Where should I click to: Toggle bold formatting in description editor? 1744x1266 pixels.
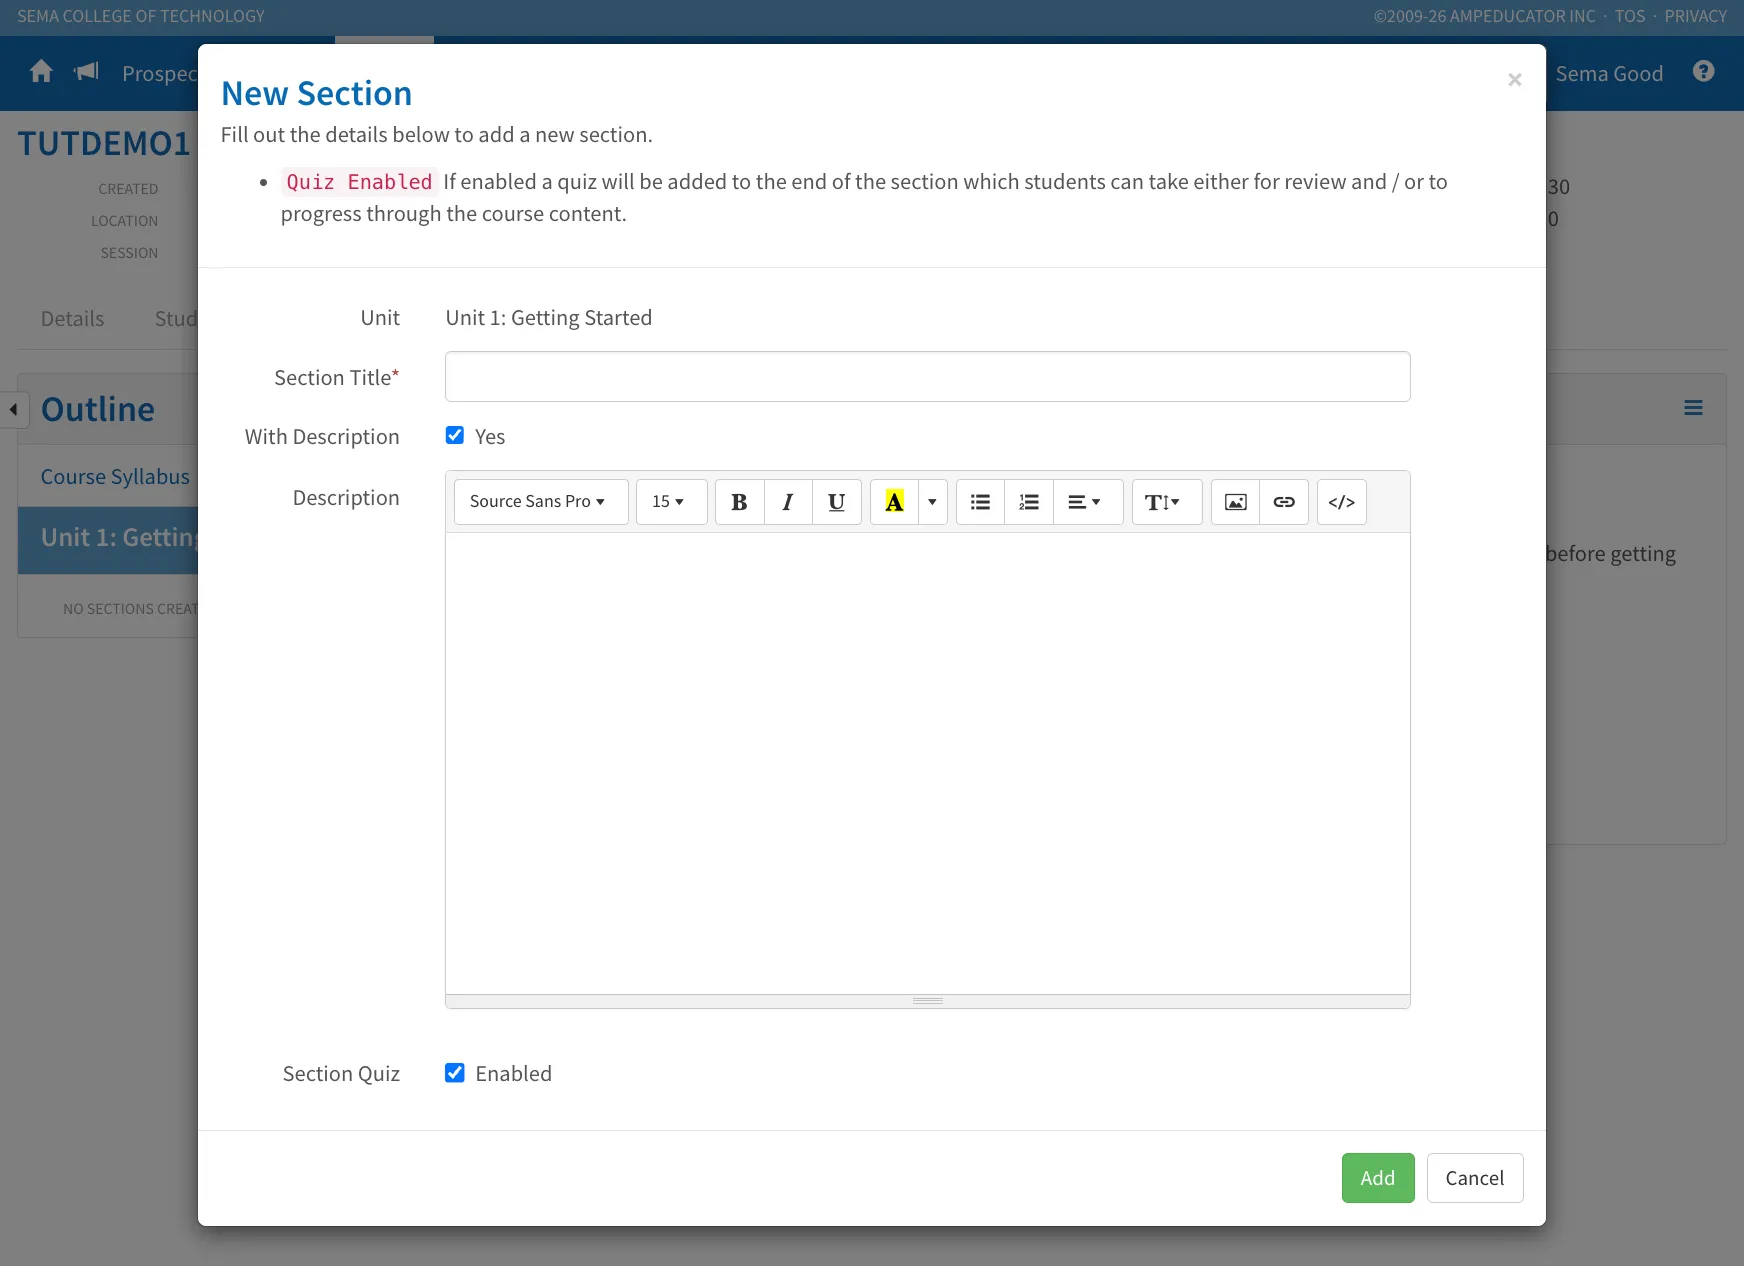pyautogui.click(x=740, y=502)
